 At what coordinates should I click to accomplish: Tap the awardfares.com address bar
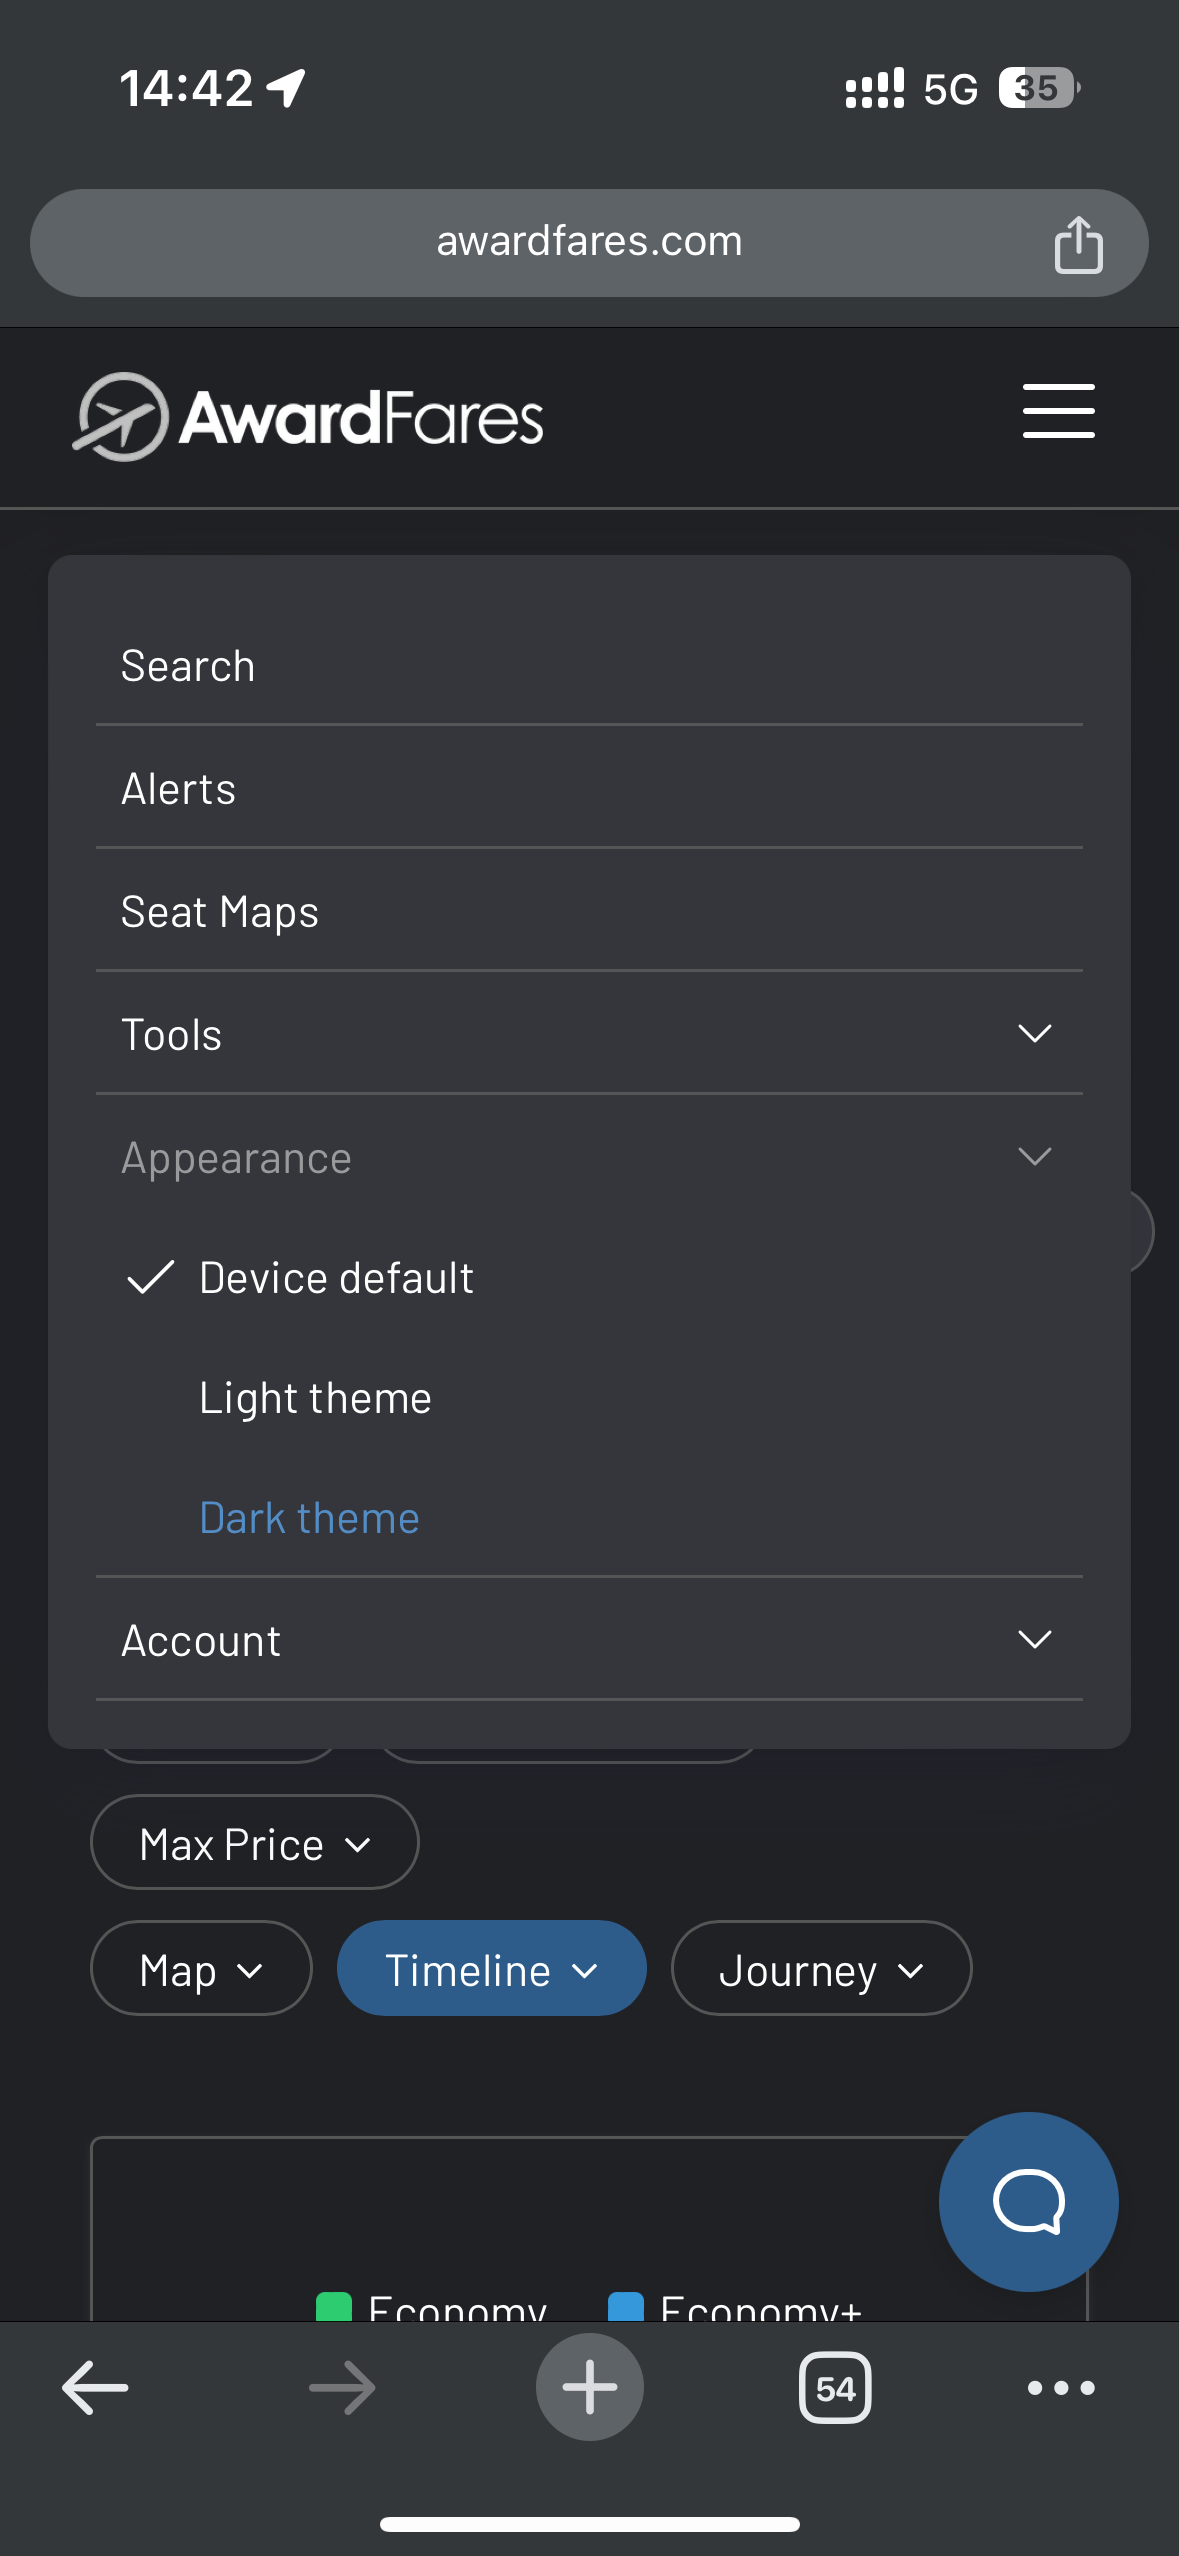point(588,242)
